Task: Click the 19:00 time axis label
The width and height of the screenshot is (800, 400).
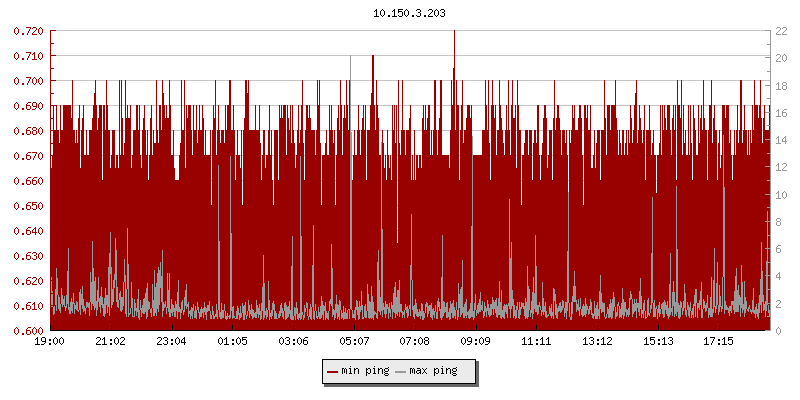Action: tap(49, 341)
